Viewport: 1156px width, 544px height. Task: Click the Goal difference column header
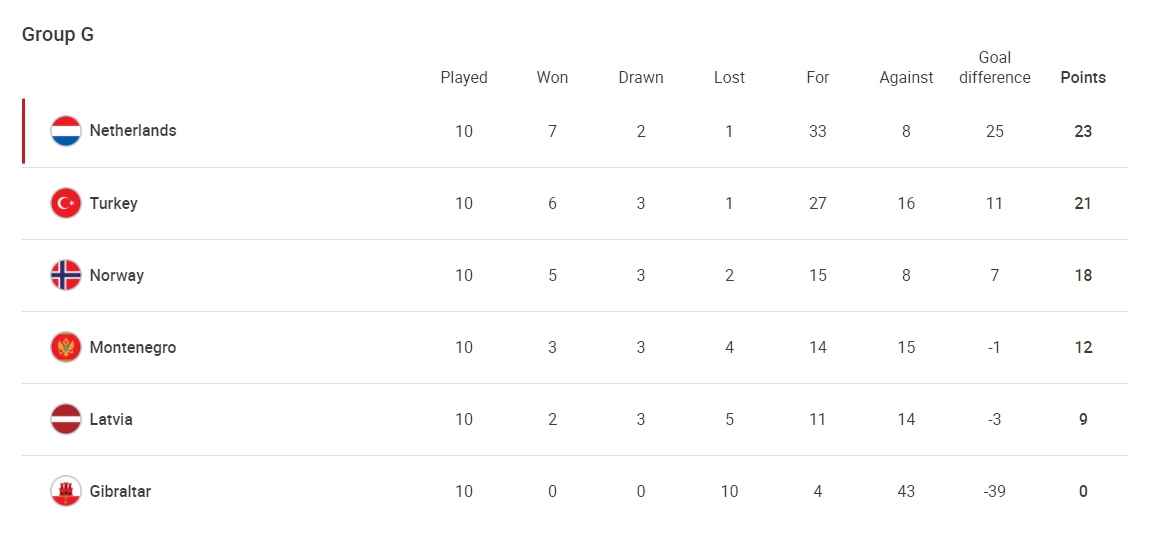coord(995,67)
